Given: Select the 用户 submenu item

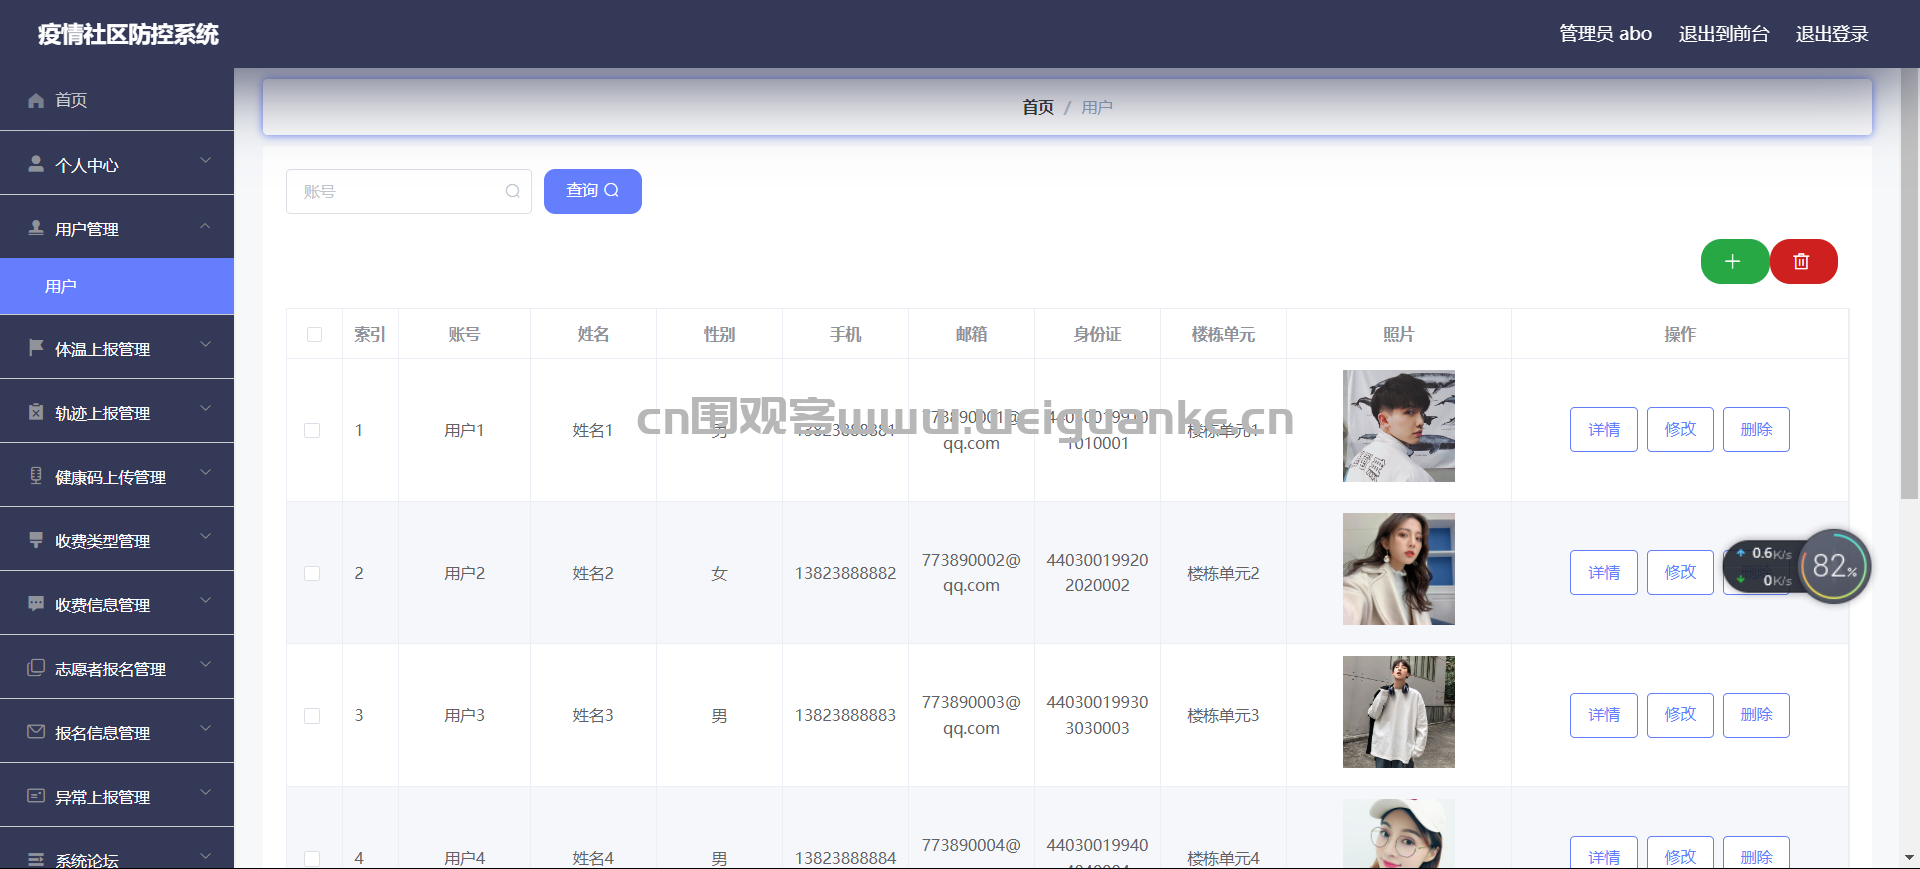Looking at the screenshot, I should coord(117,286).
